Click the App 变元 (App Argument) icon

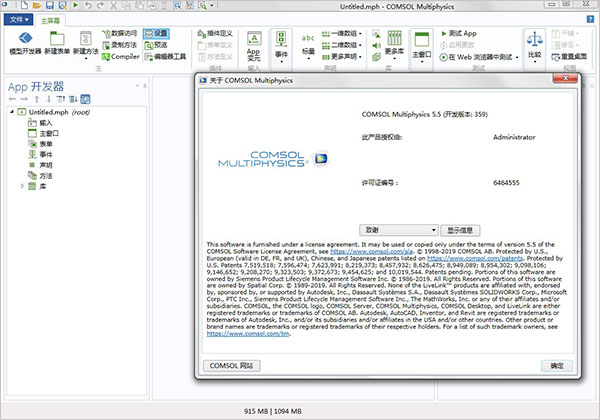click(254, 46)
